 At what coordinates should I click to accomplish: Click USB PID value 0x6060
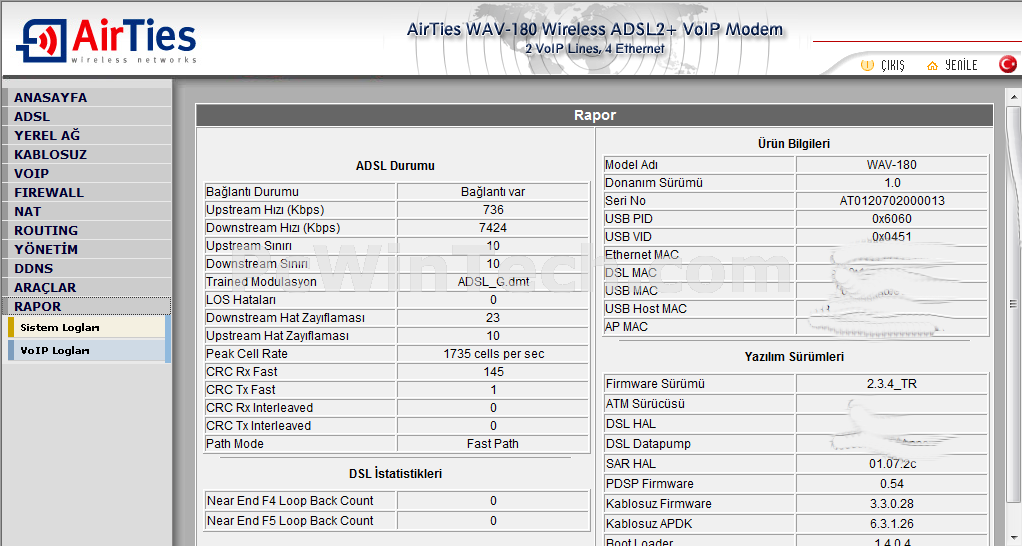[892, 219]
